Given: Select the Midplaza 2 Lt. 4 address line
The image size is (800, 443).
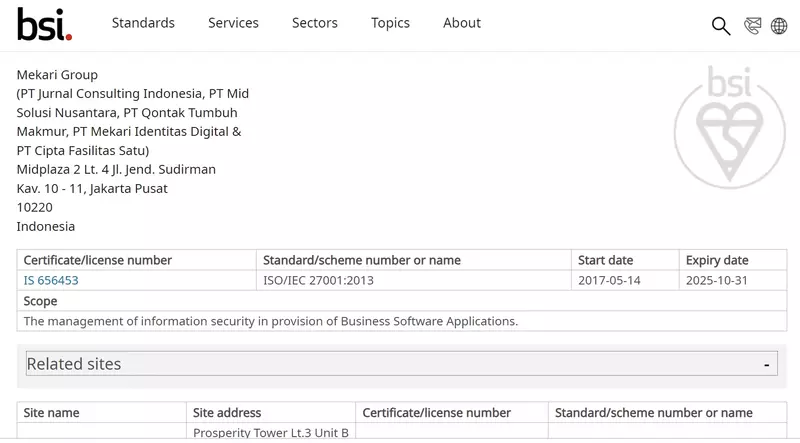Looking at the screenshot, I should point(116,169).
